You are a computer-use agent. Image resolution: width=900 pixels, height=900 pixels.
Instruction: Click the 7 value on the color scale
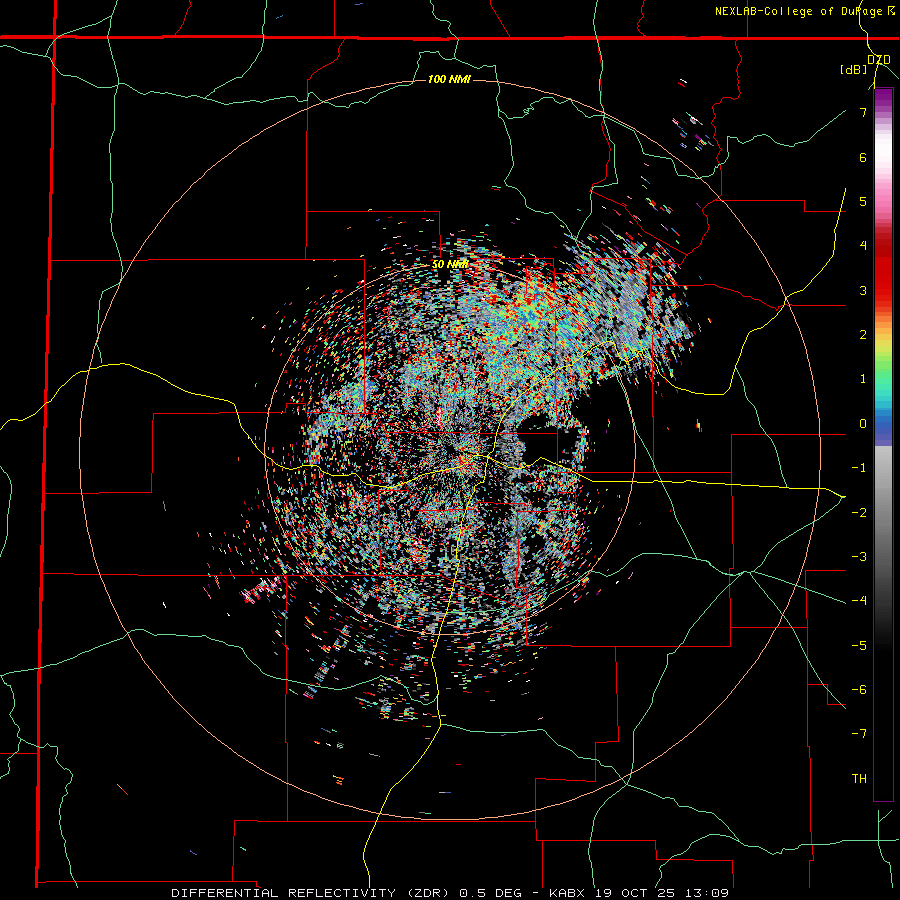point(863,112)
